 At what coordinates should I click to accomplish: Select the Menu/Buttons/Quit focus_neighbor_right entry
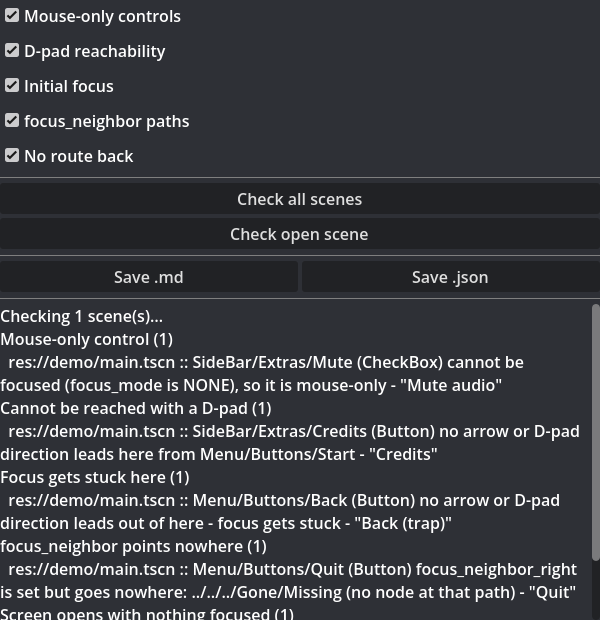coord(289,581)
